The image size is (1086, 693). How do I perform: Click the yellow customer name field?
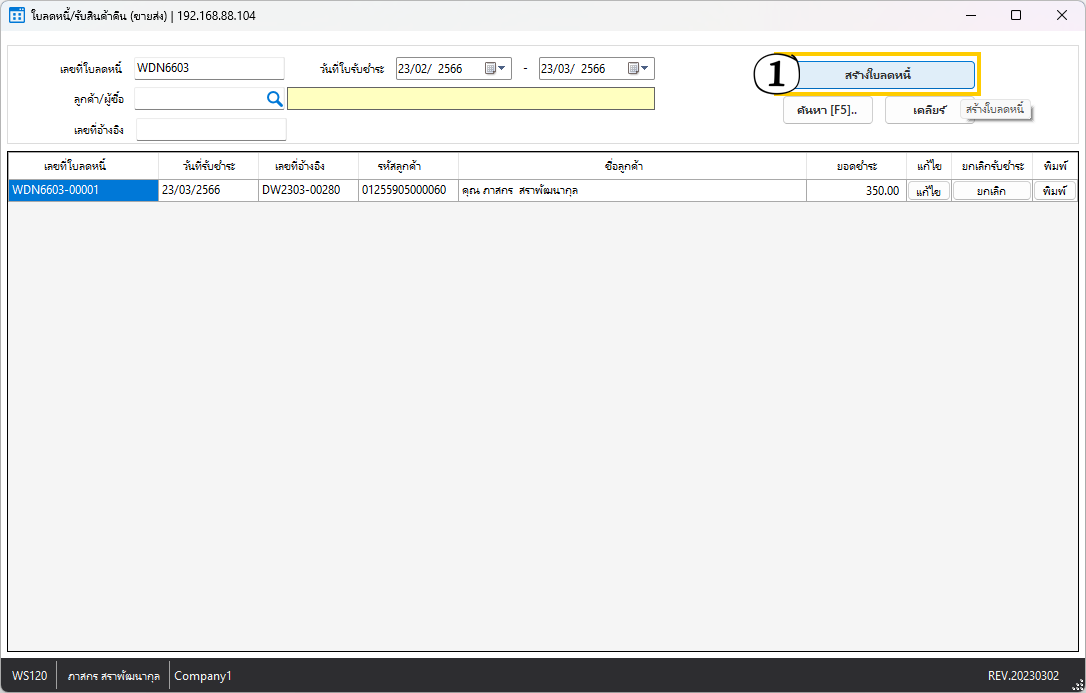(x=470, y=98)
